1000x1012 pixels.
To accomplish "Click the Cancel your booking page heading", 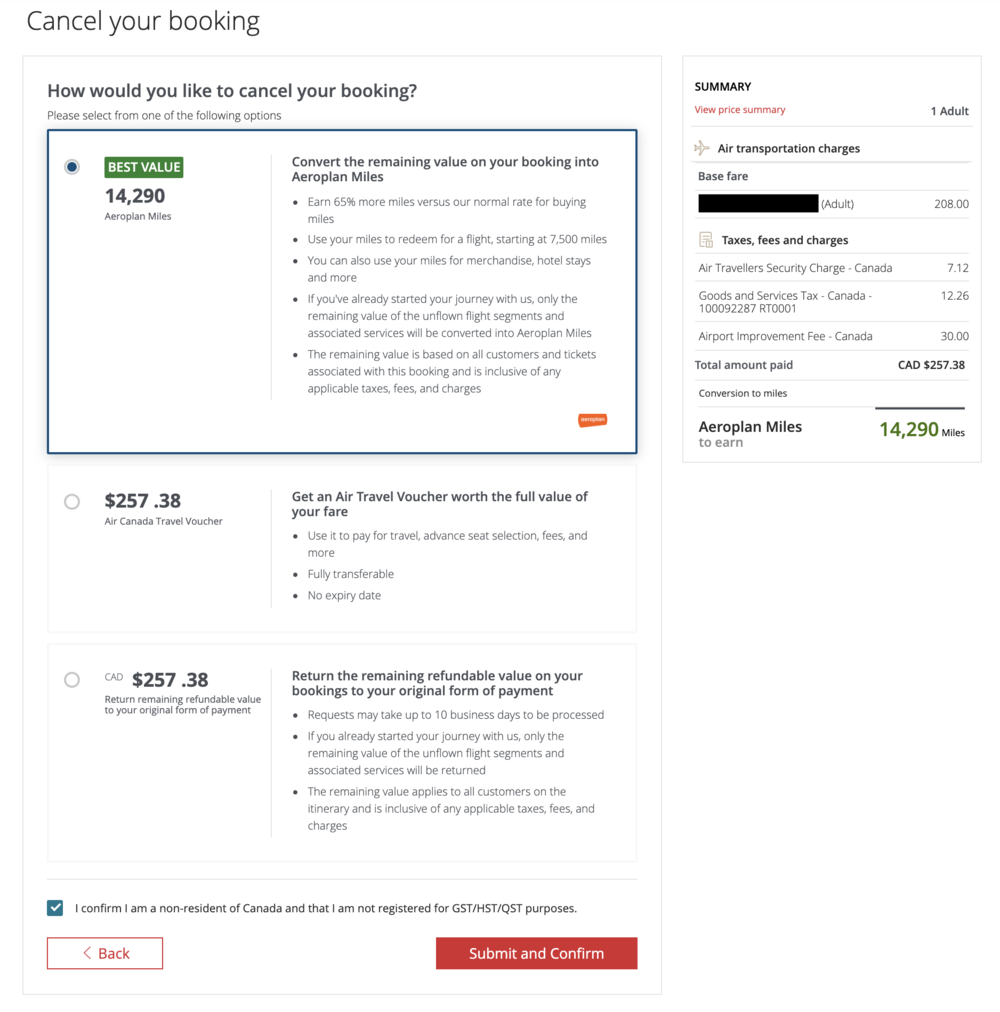I will click(x=143, y=22).
